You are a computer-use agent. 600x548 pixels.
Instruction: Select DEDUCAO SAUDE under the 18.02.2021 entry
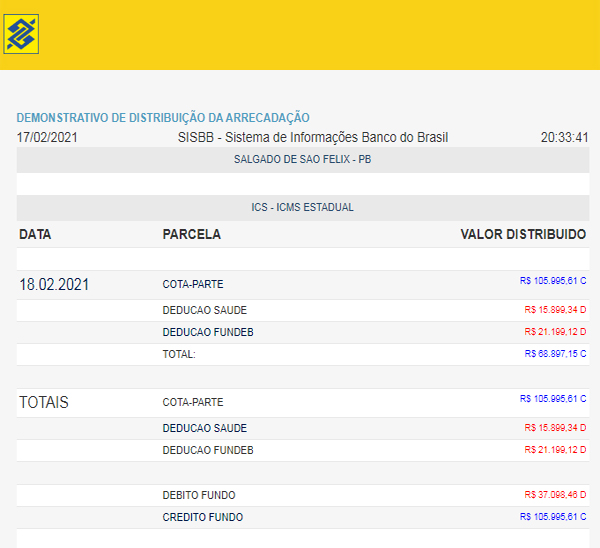205,310
